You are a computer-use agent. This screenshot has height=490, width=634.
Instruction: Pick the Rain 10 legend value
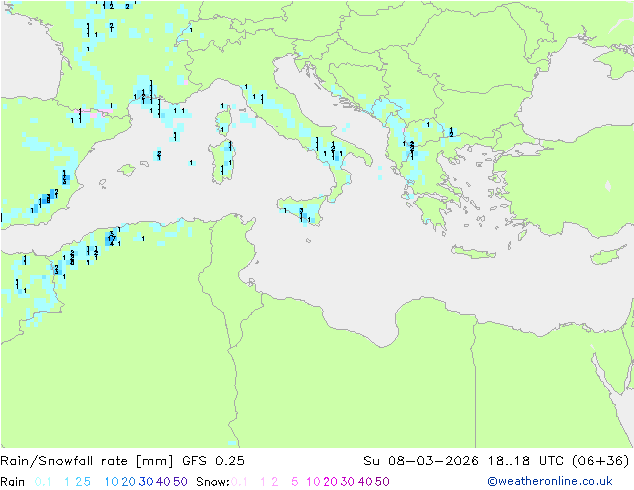112,482
